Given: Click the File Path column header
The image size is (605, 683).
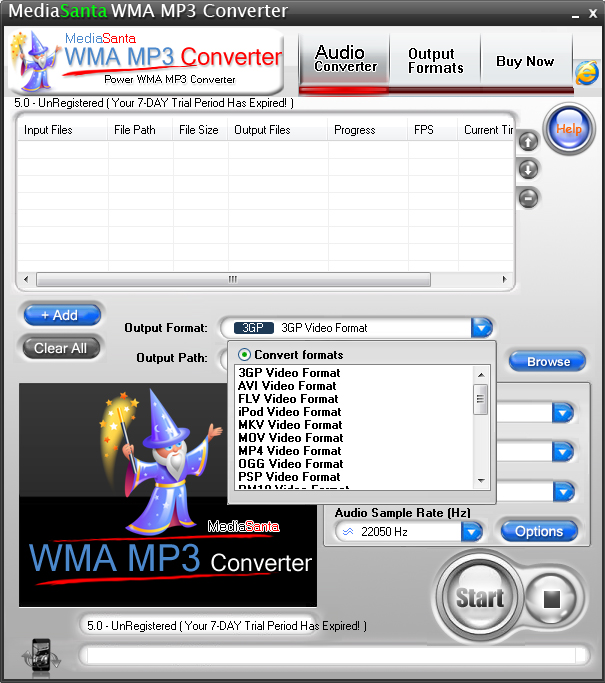Looking at the screenshot, I should (139, 130).
